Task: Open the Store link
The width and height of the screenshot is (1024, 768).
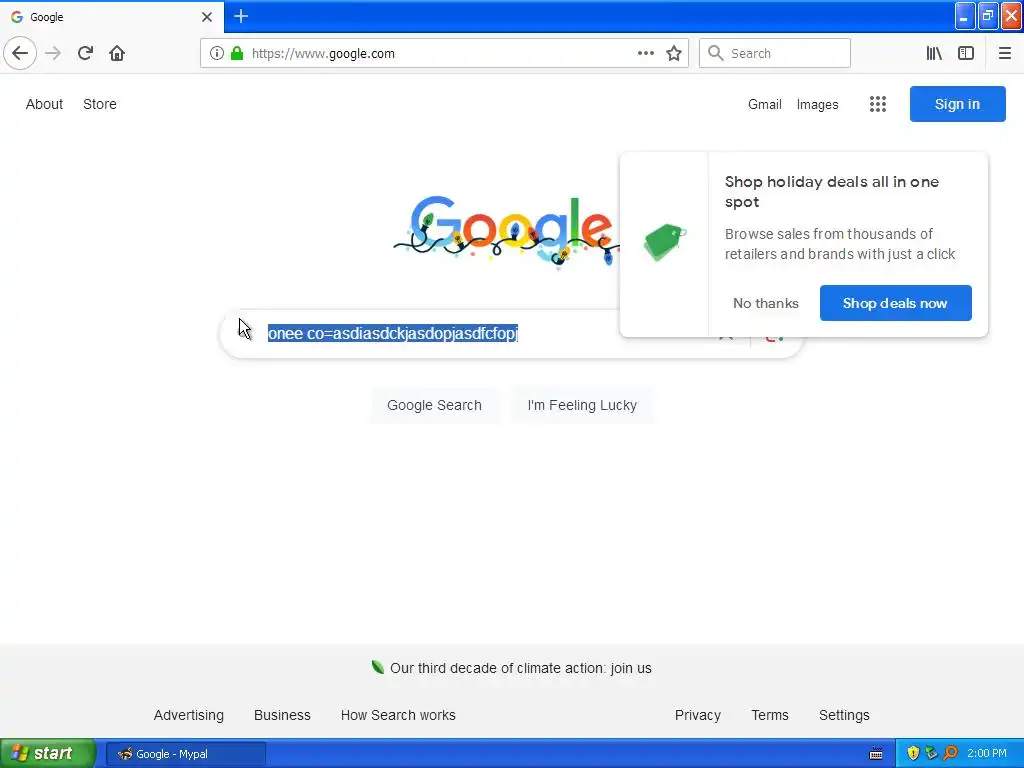Action: click(100, 104)
